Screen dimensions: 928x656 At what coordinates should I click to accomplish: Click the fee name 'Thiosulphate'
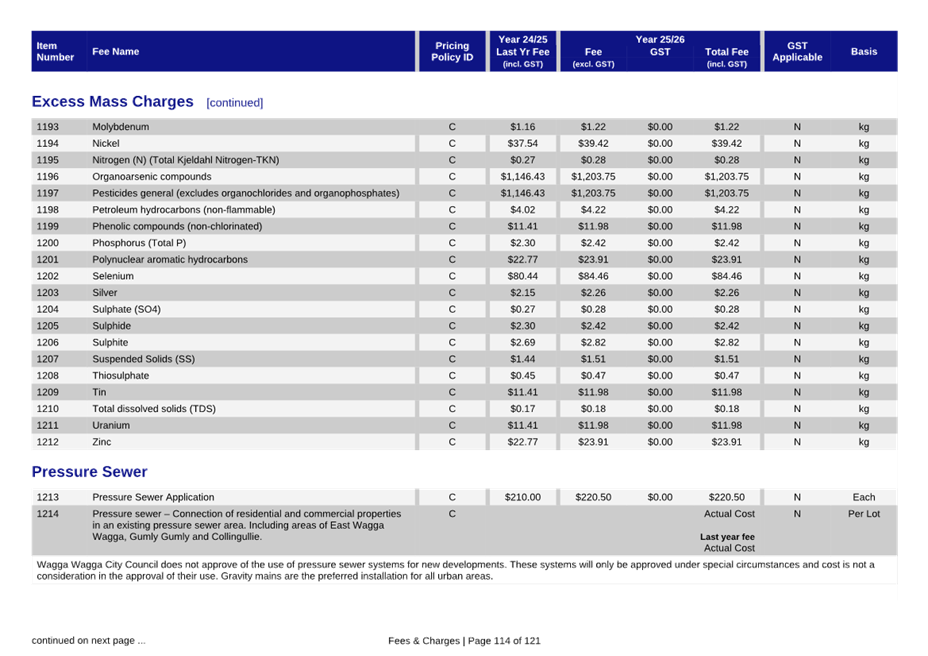pos(121,375)
